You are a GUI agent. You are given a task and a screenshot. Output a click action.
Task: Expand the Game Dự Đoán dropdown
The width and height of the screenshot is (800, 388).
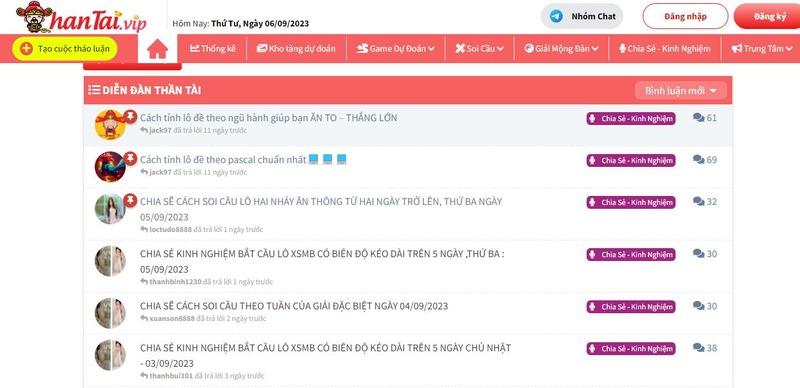(x=395, y=48)
